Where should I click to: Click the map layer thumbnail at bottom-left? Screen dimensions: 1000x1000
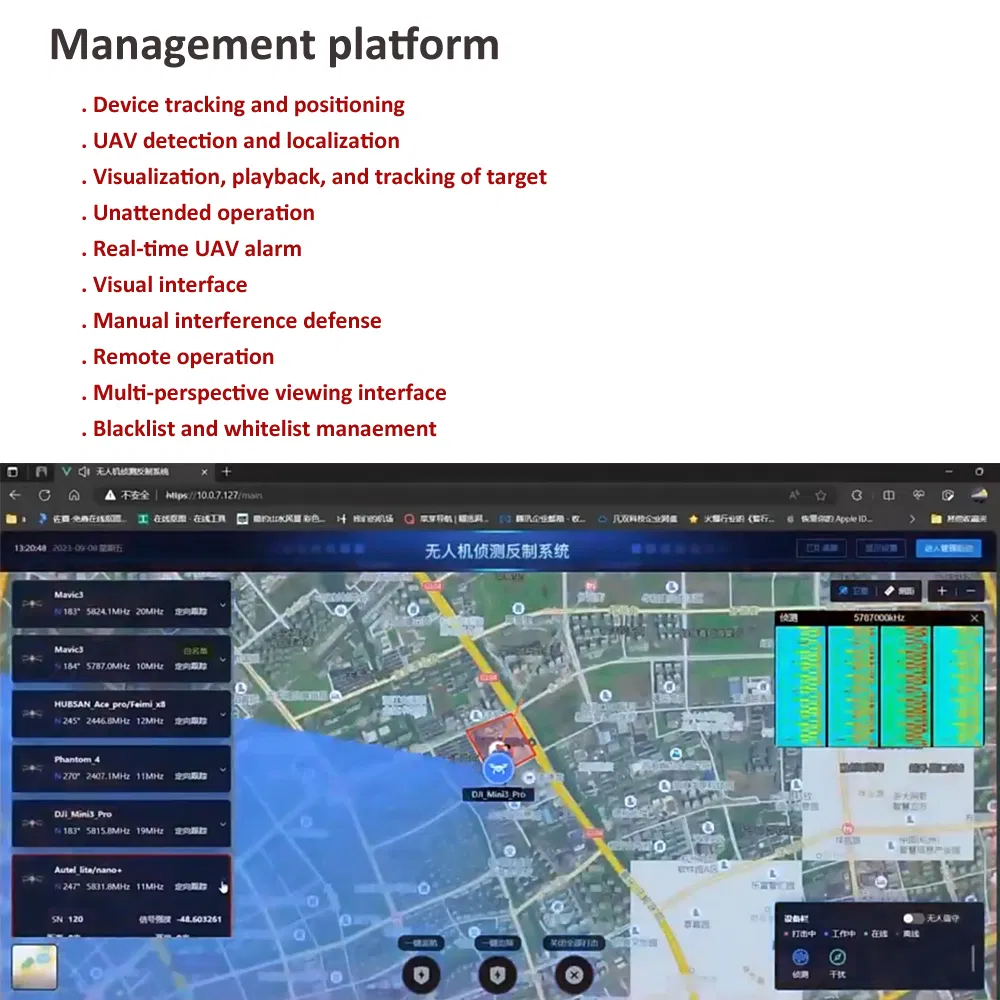coord(34,966)
